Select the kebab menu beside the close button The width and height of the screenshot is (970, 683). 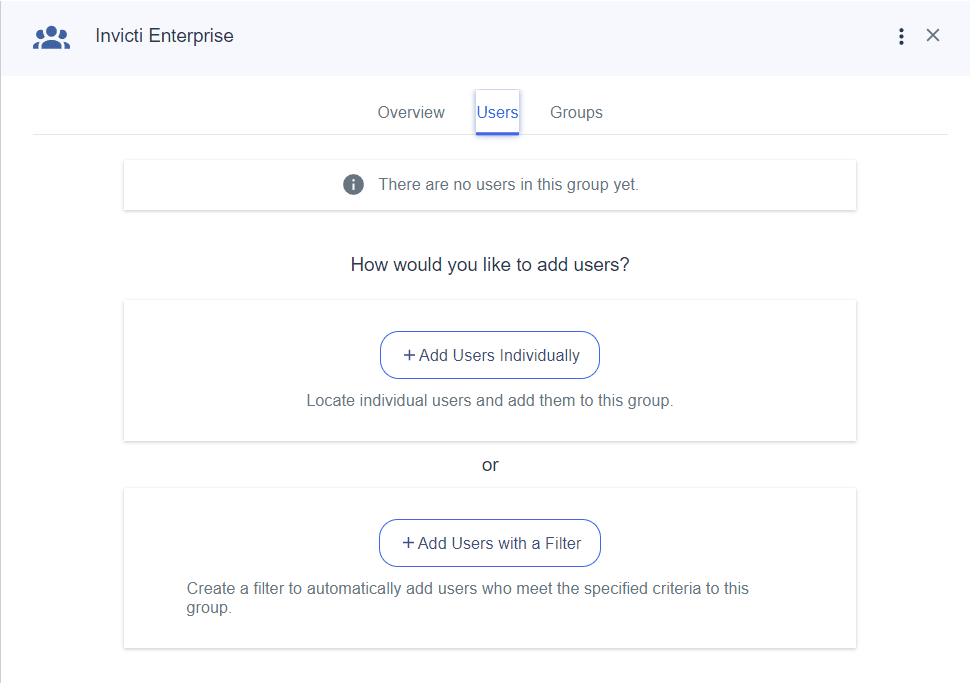[901, 35]
